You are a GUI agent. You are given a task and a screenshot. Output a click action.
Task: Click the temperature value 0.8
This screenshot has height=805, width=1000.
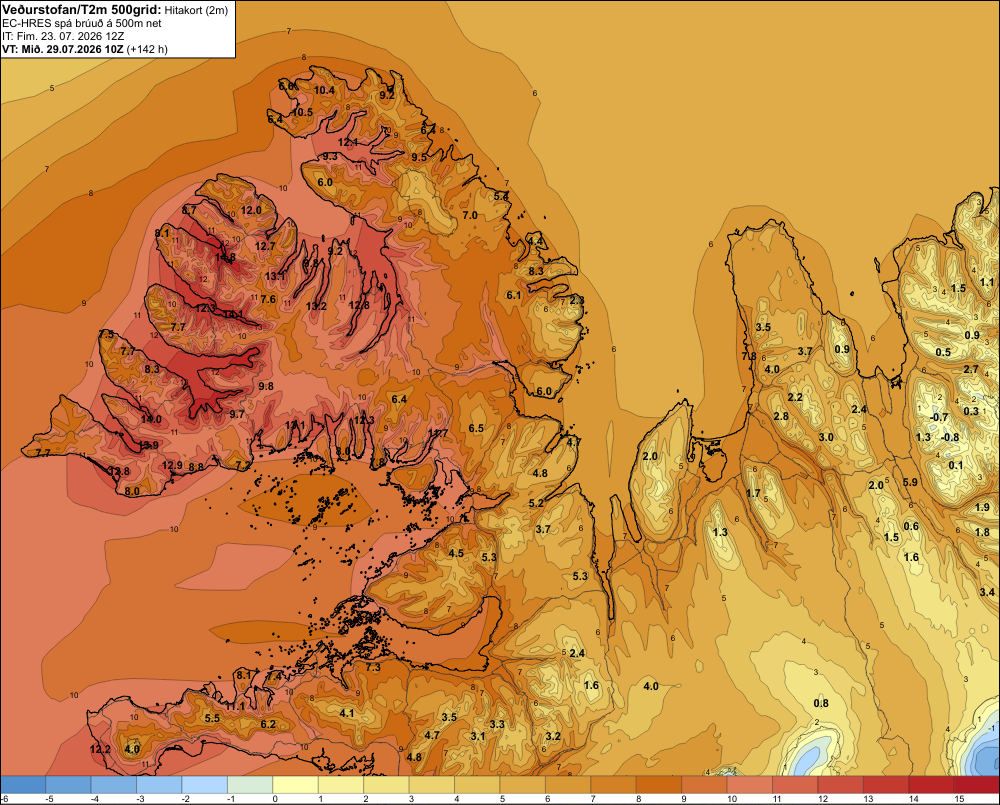click(x=821, y=703)
